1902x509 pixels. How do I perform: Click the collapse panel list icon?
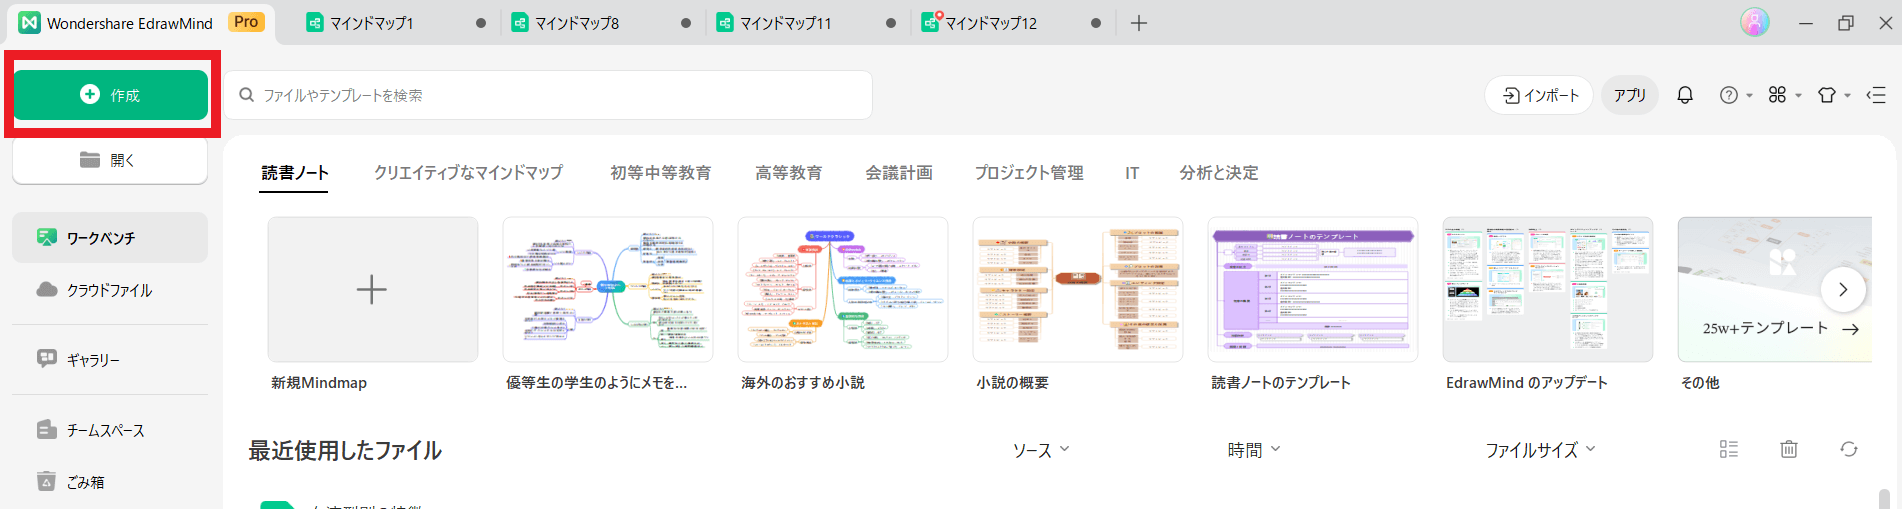tap(1876, 95)
